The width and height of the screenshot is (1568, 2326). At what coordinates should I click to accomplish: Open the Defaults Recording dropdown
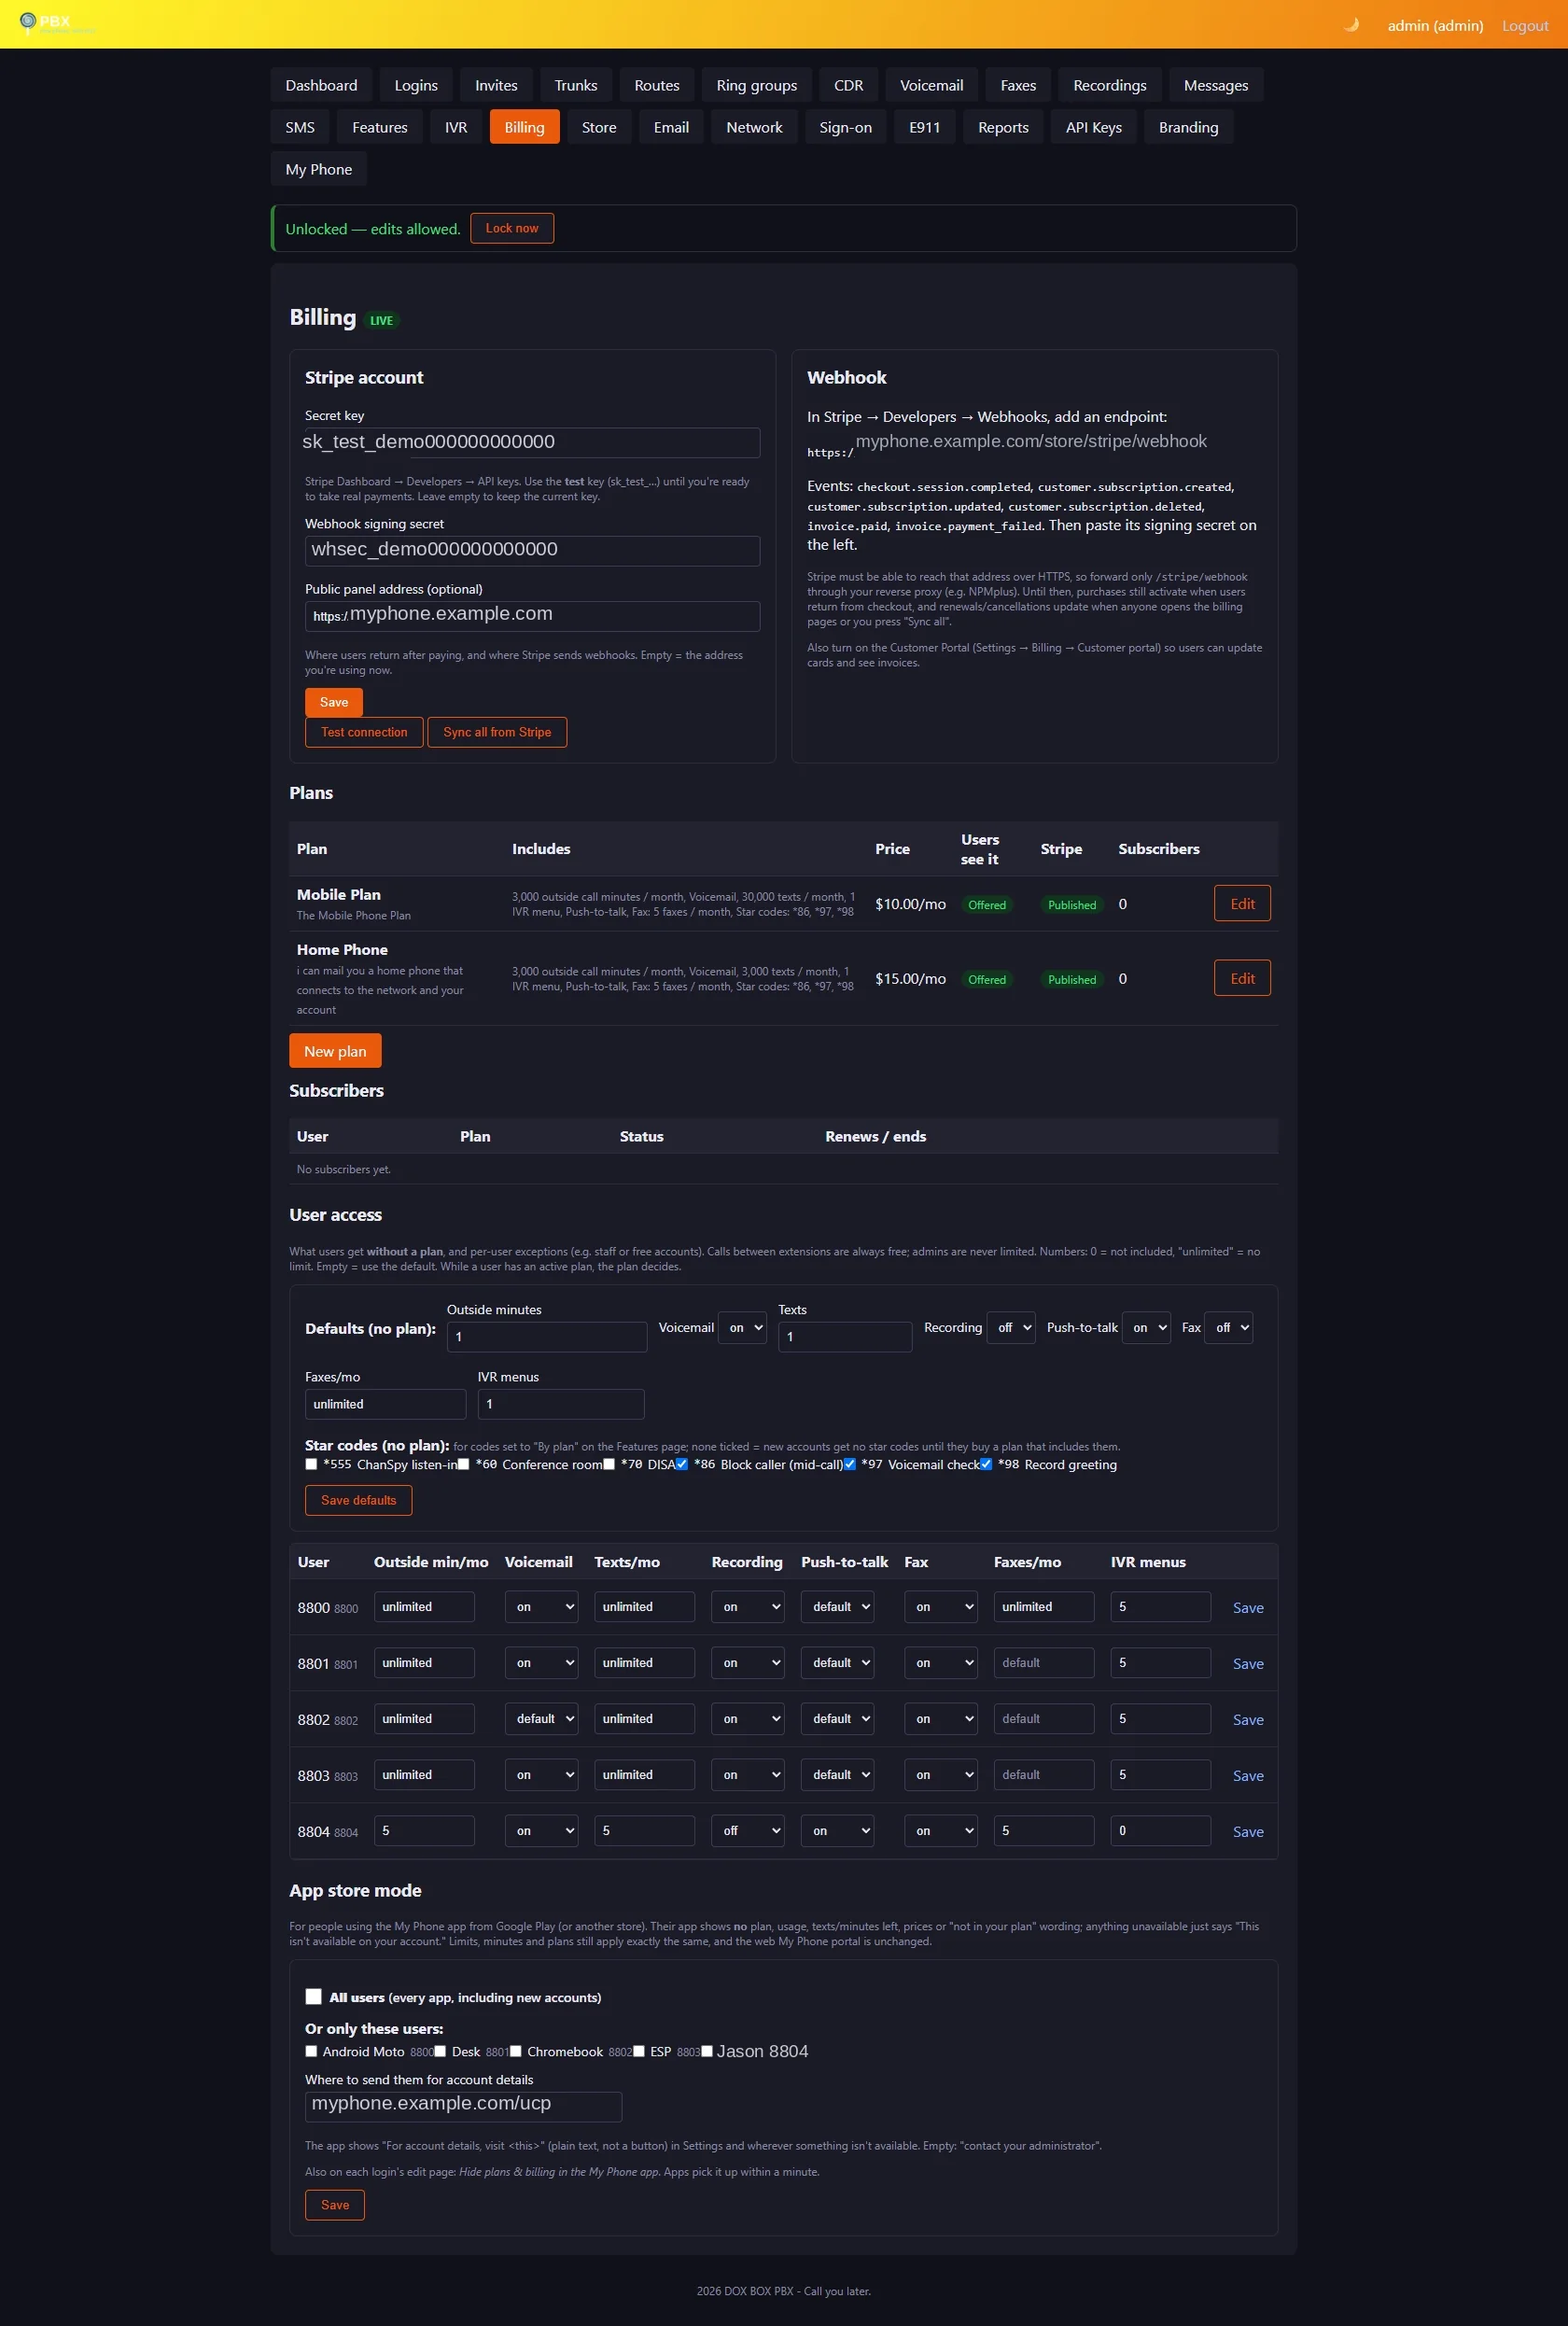1011,1328
